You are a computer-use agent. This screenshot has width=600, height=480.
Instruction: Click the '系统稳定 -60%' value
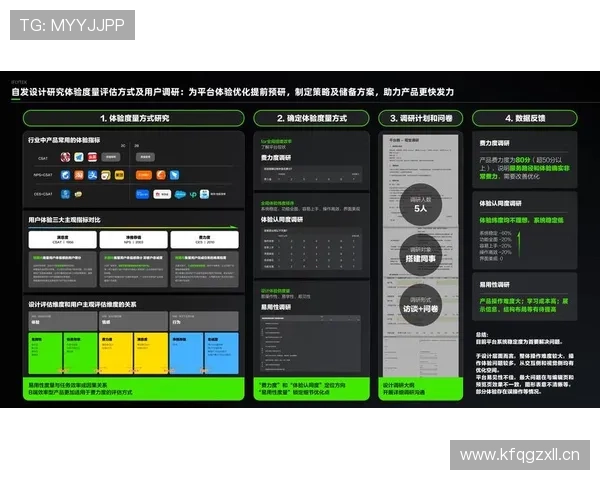495,233
